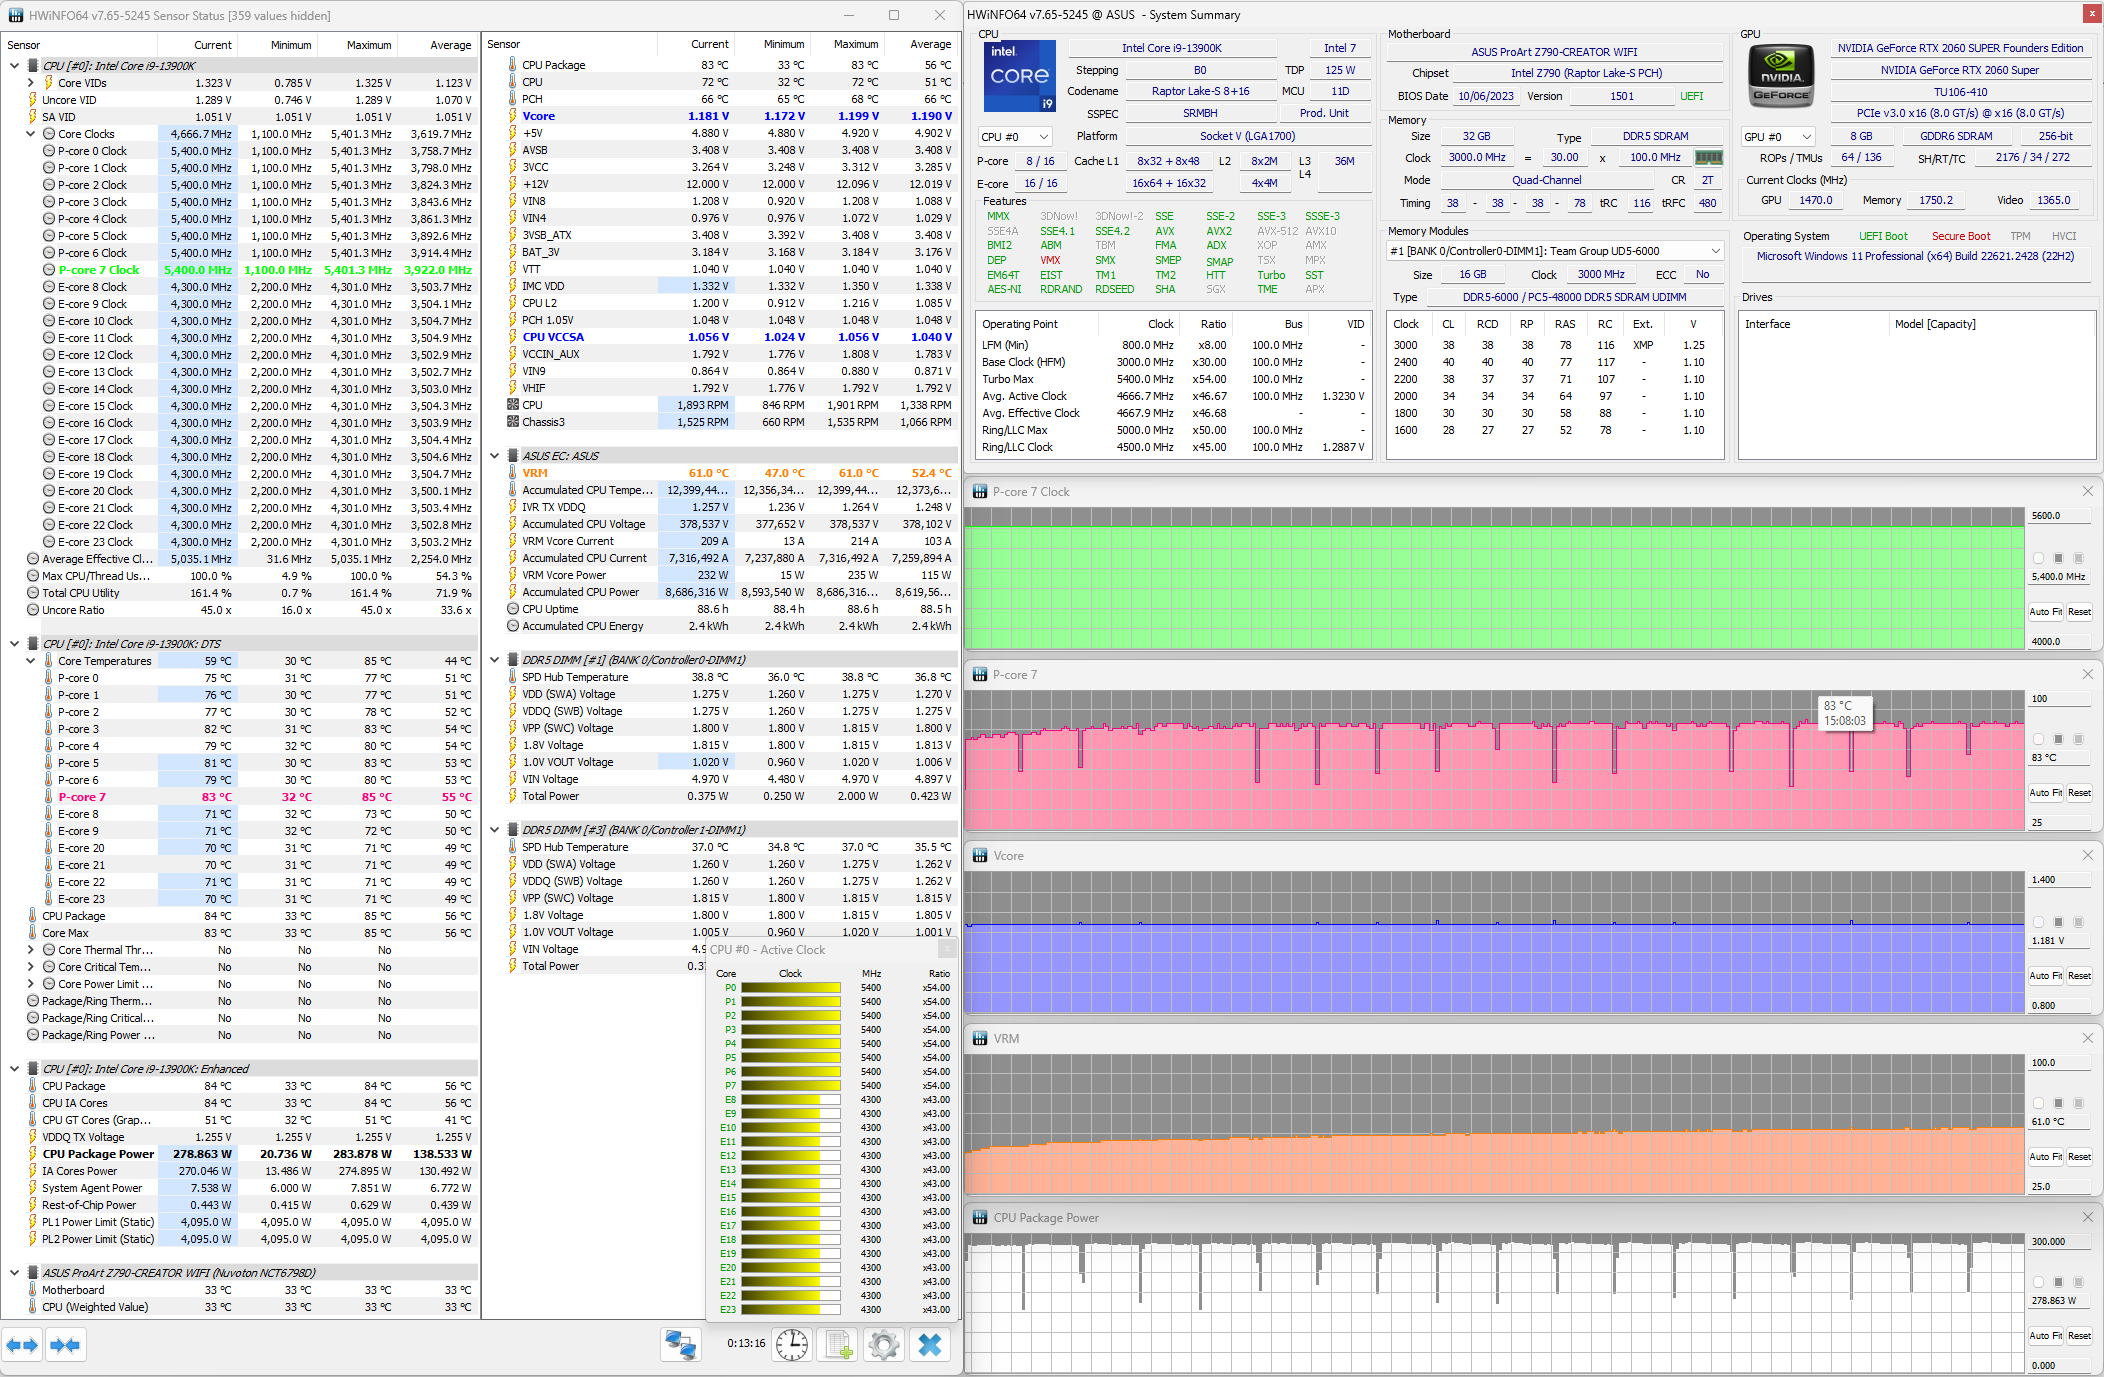Click the 5600.0 maximum value field
This screenshot has width=2104, height=1377.
coord(2058,516)
